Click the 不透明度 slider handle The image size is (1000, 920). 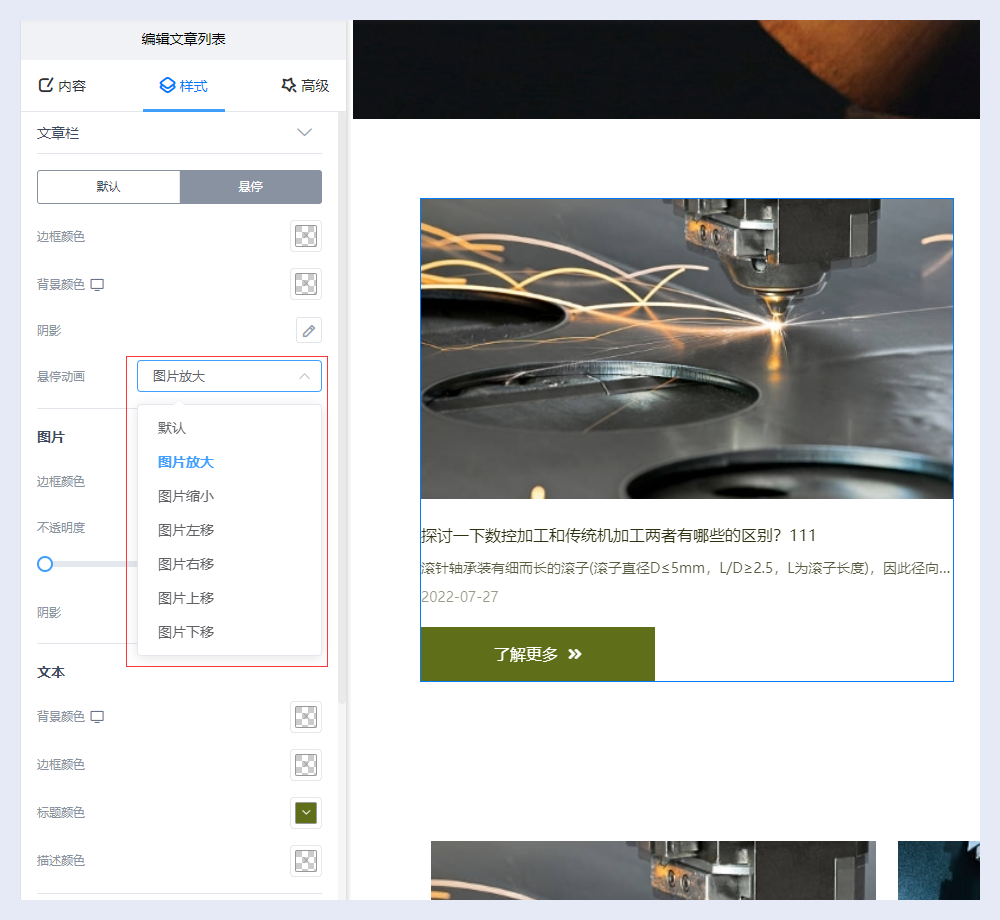45,564
